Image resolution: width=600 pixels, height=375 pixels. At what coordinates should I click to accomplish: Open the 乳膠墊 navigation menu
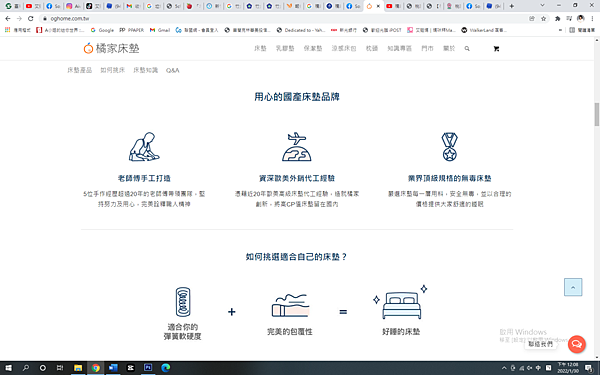pyautogui.click(x=285, y=49)
